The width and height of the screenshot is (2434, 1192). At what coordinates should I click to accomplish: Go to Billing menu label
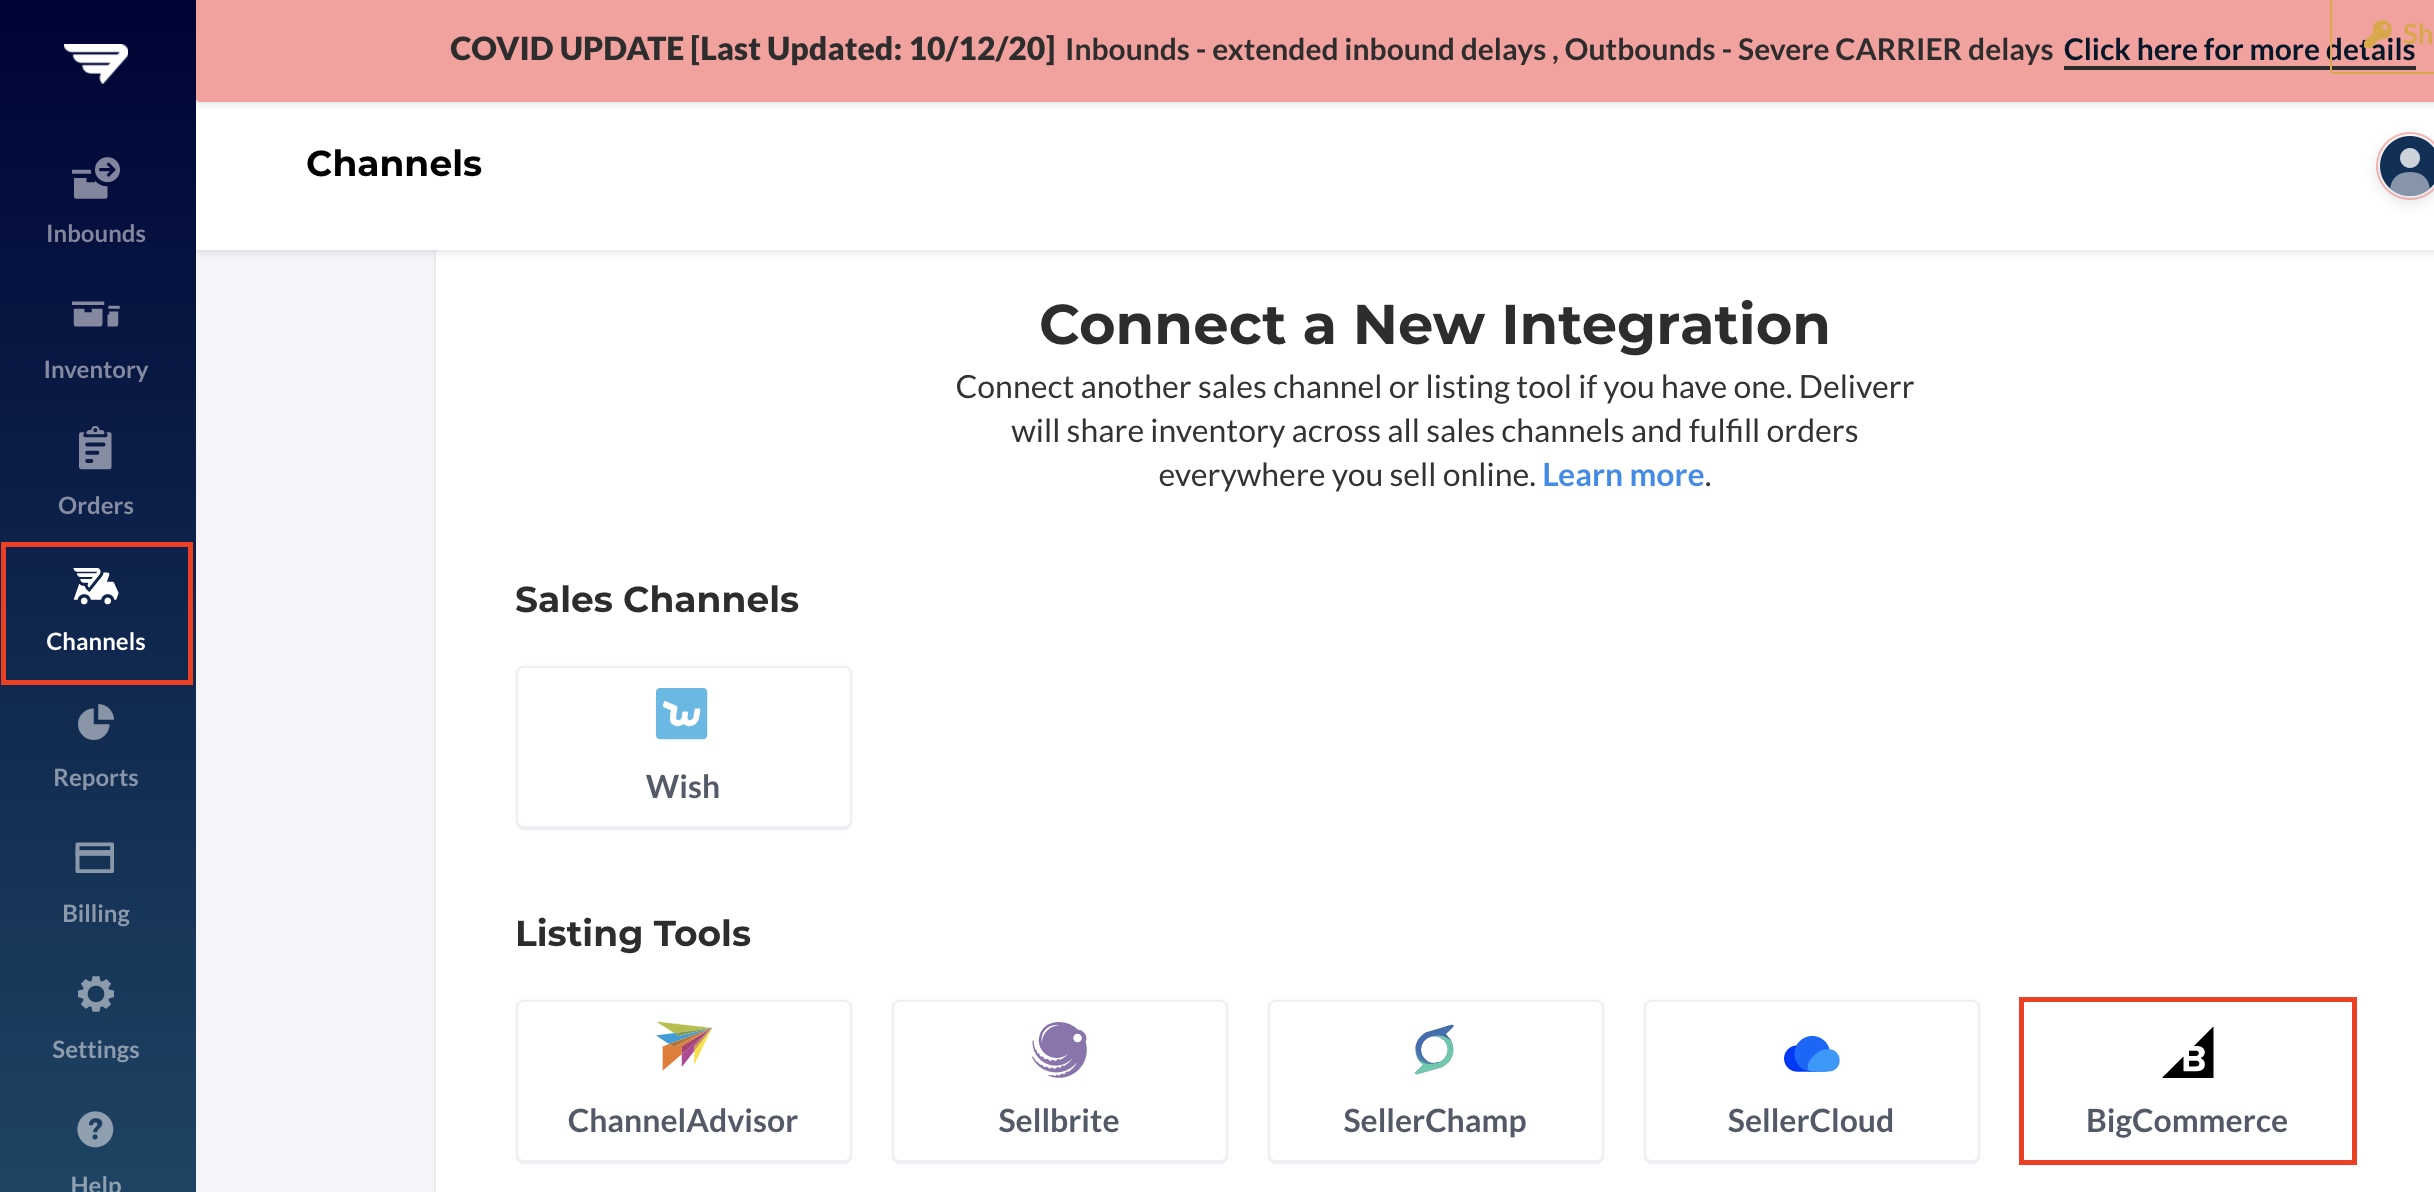coord(96,913)
